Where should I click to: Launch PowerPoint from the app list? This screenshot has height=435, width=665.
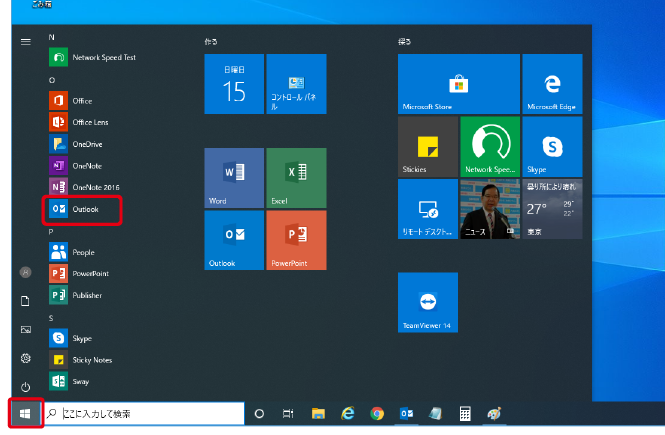[79, 273]
